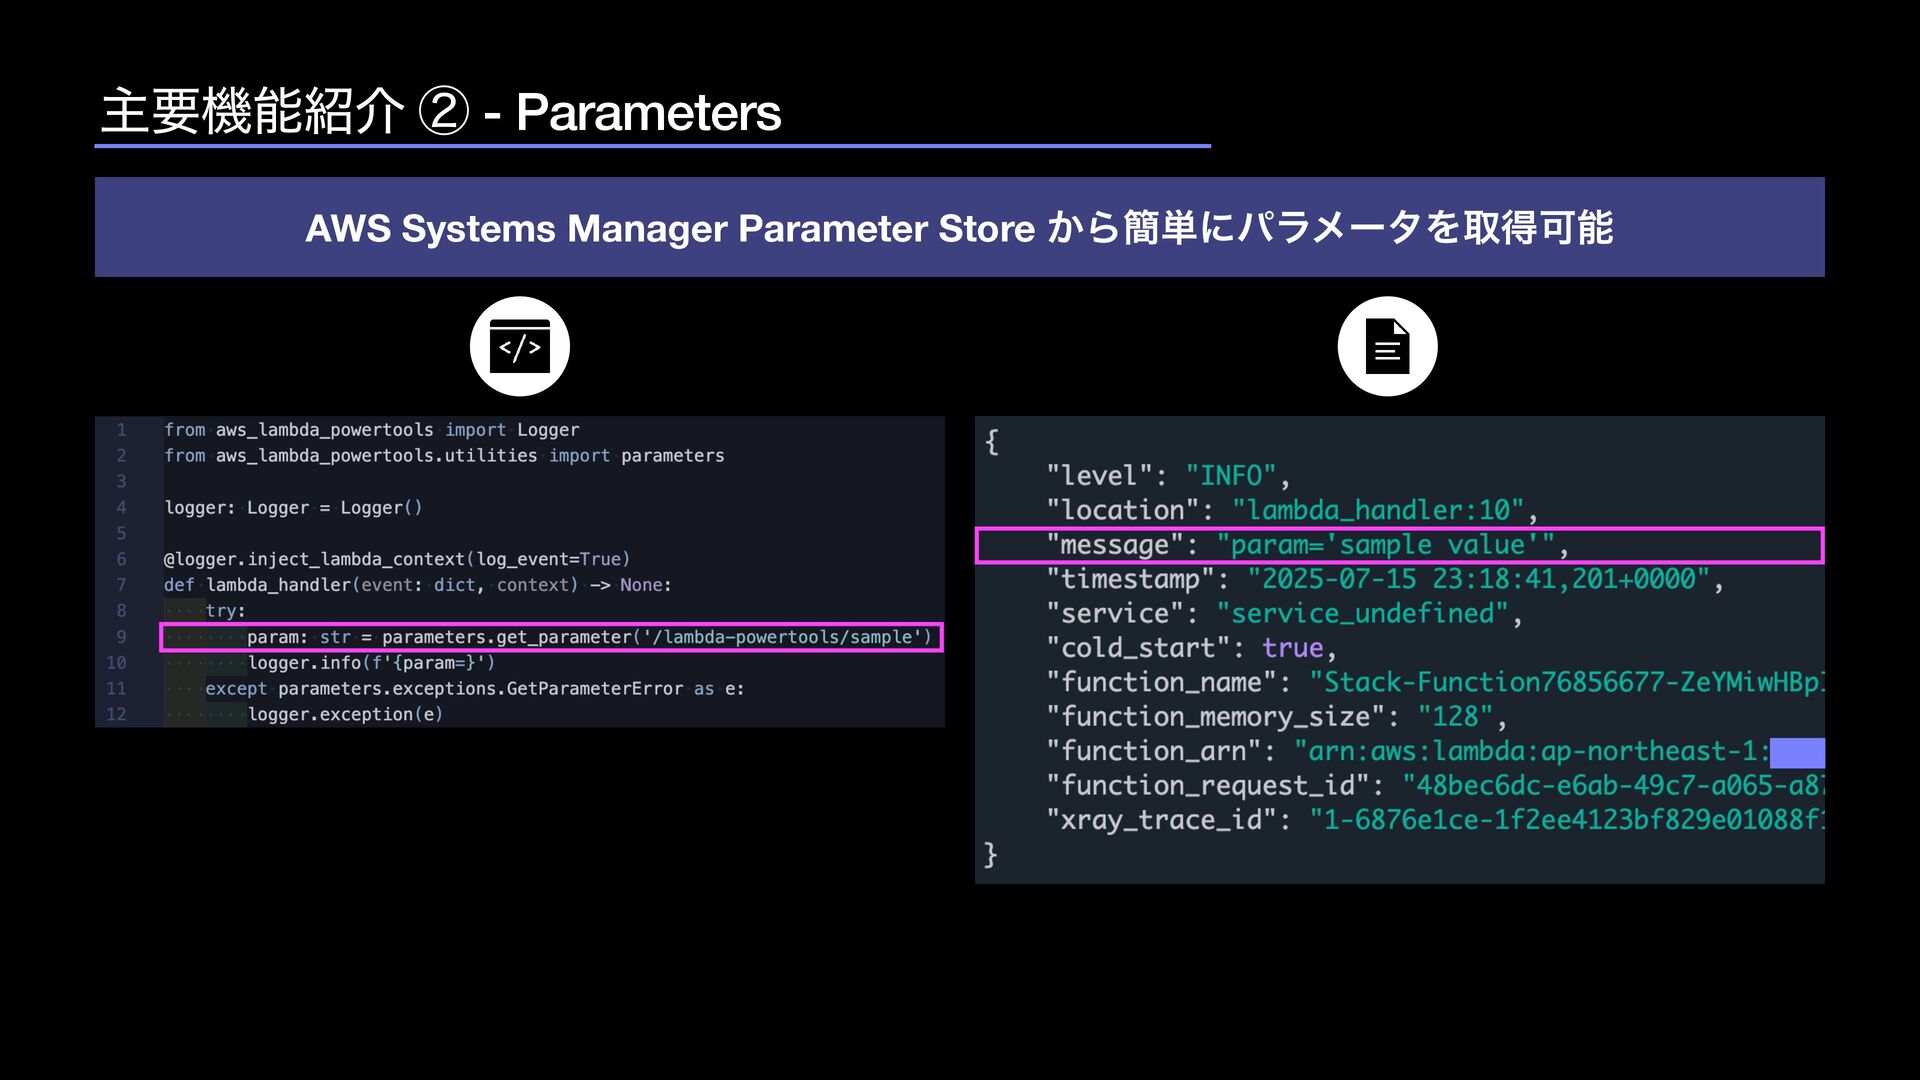The image size is (1920, 1080).
Task: Click line number 12 in the code gutter
Action: tap(116, 715)
